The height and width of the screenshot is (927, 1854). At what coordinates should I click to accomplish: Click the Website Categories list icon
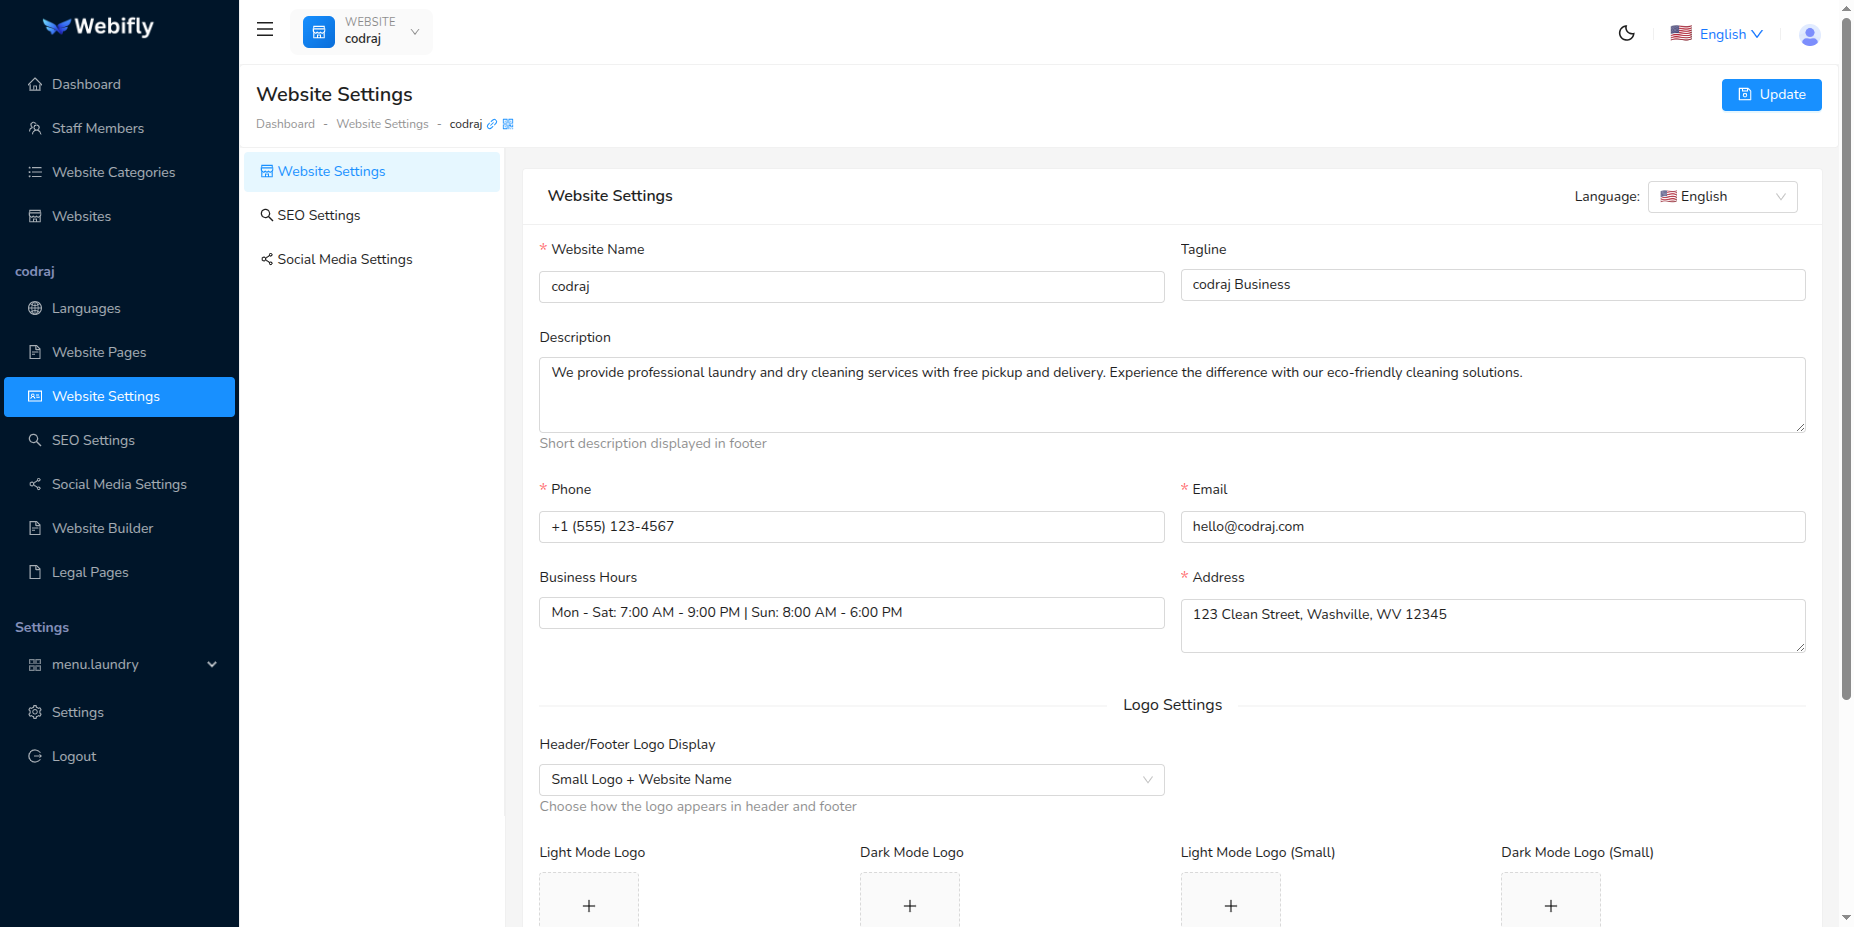coord(35,172)
